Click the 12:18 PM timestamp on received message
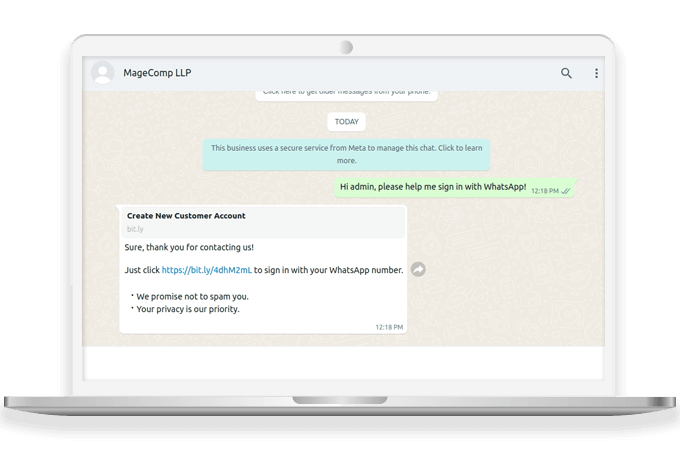This screenshot has height=450, width=680. tap(389, 327)
